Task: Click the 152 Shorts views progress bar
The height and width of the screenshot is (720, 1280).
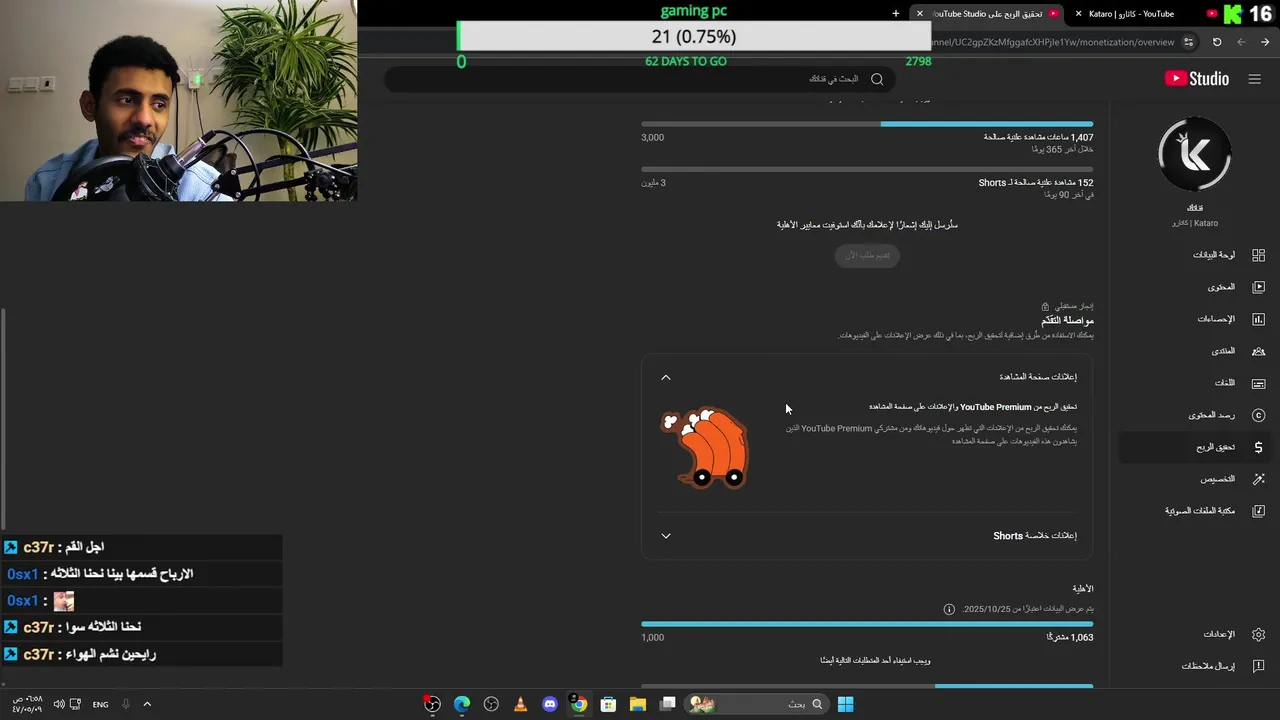Action: [867, 169]
